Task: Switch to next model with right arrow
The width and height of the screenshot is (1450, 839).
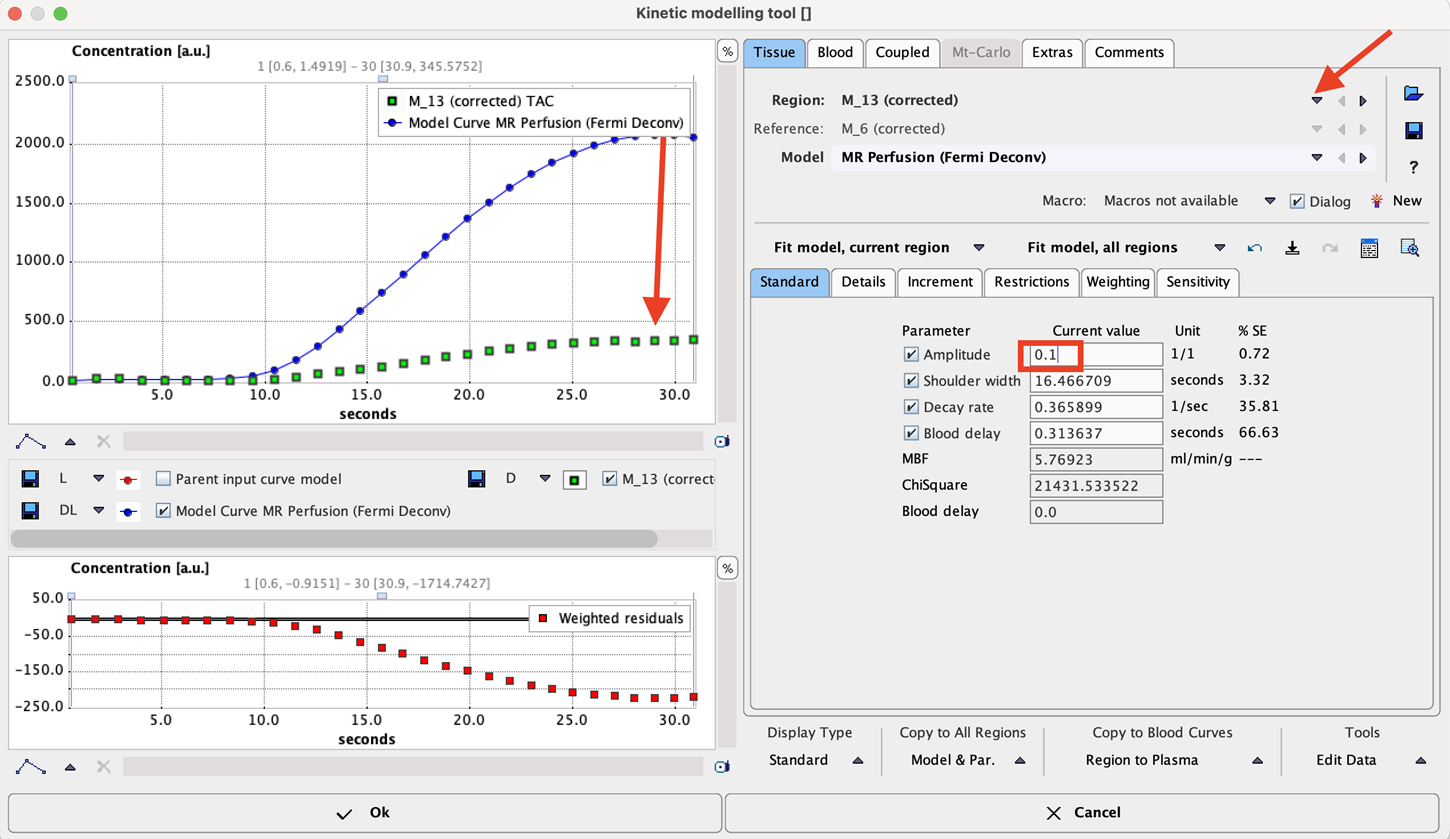Action: tap(1363, 158)
